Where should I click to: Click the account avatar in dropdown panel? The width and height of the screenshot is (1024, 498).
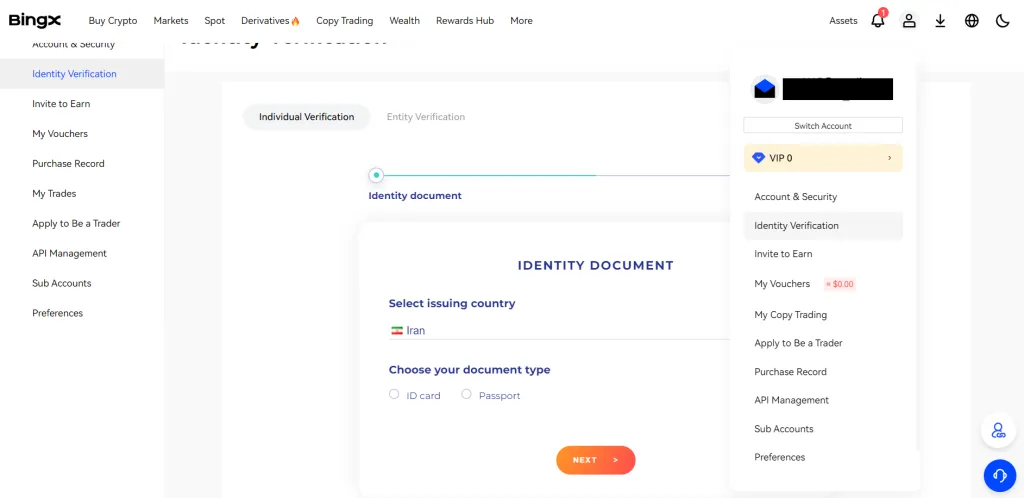tap(764, 89)
